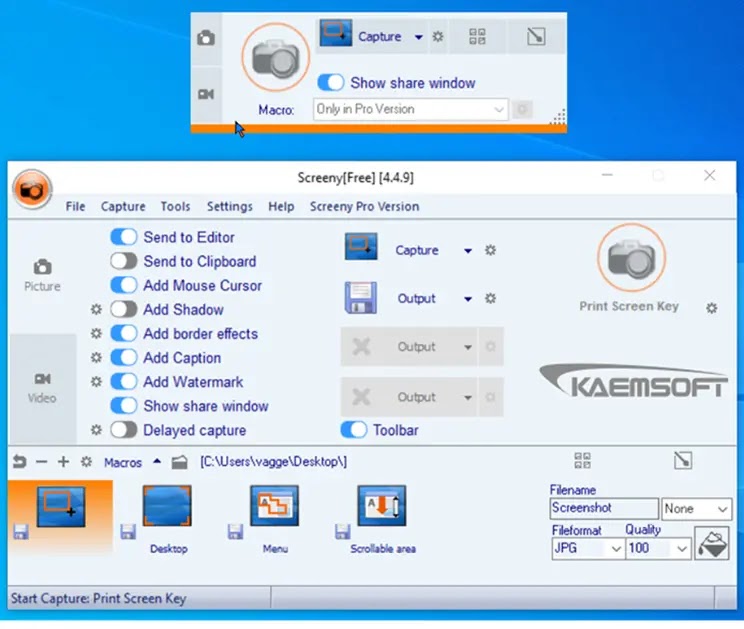Open the Help menu
The width and height of the screenshot is (744, 629).
coord(281,206)
